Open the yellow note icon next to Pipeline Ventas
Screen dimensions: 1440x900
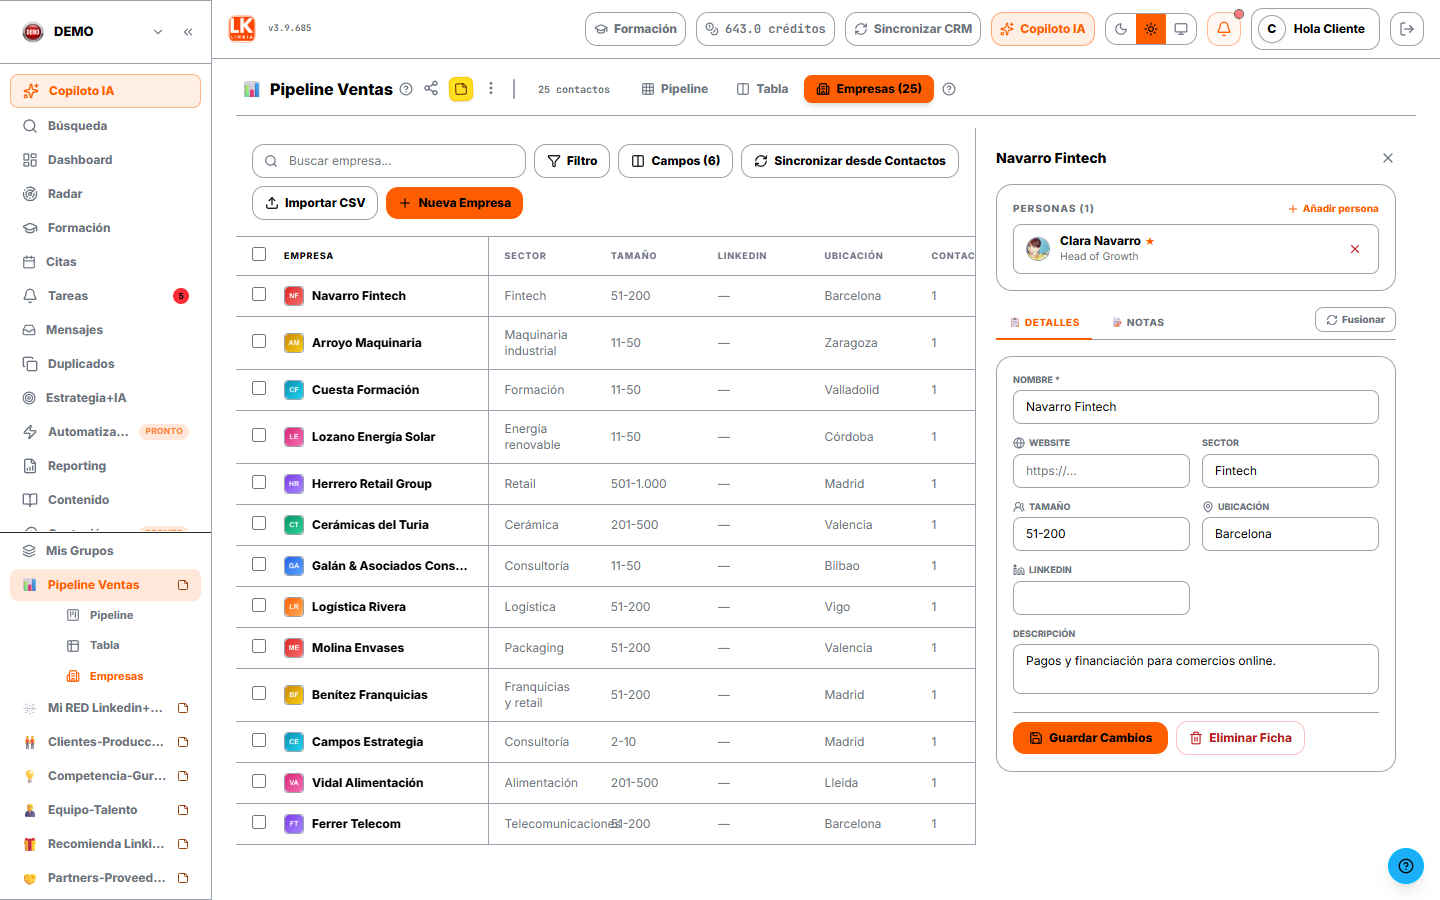coord(461,89)
